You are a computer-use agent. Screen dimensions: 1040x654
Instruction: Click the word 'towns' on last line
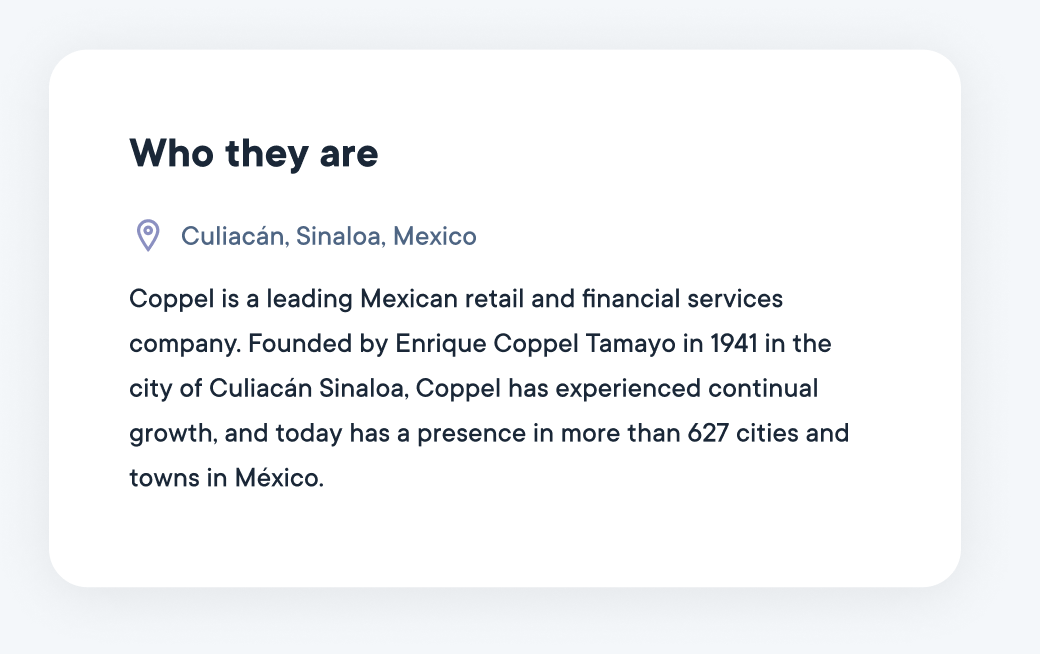[x=164, y=478]
